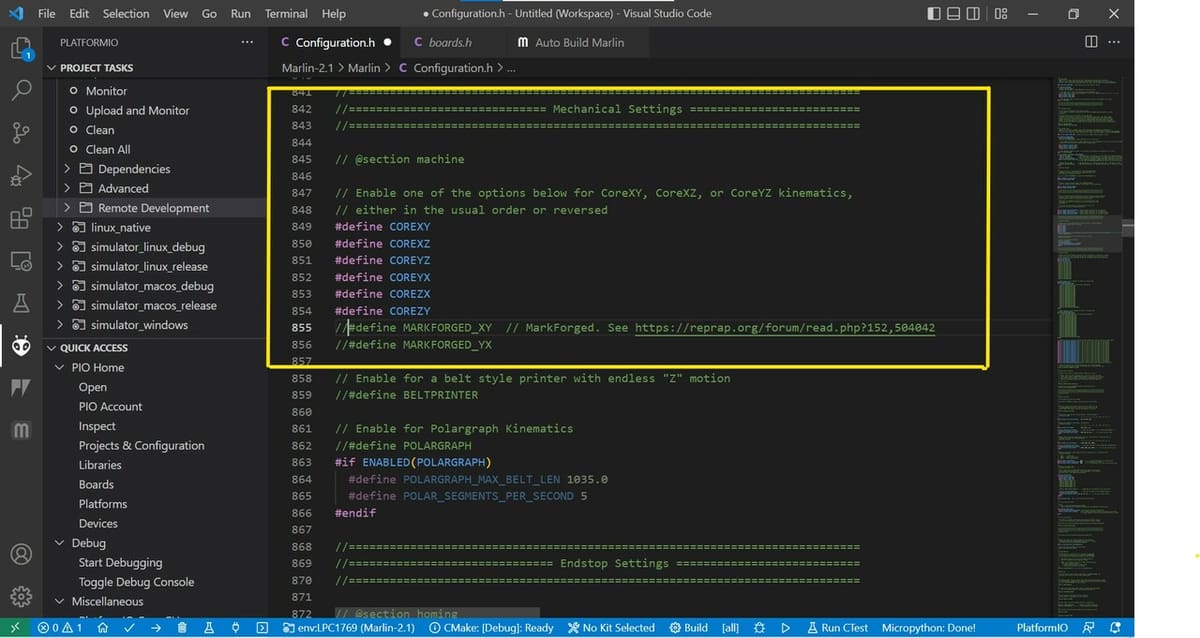Open the reprap.org forum link
The image size is (1200, 638).
(784, 328)
